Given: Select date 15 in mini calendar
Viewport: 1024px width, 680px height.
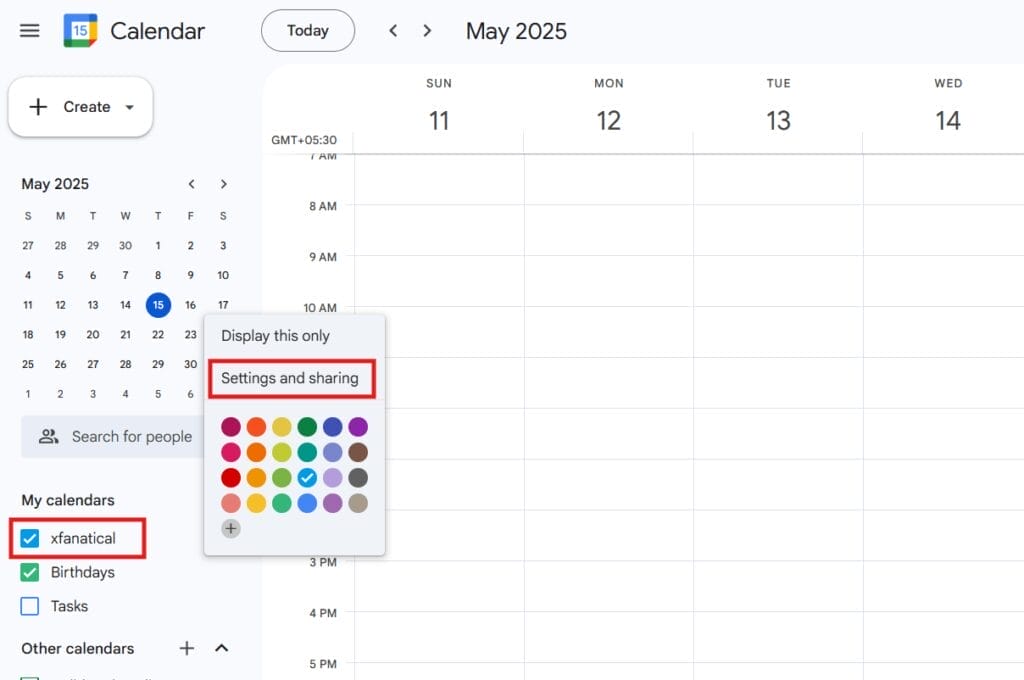Looking at the screenshot, I should click(158, 305).
